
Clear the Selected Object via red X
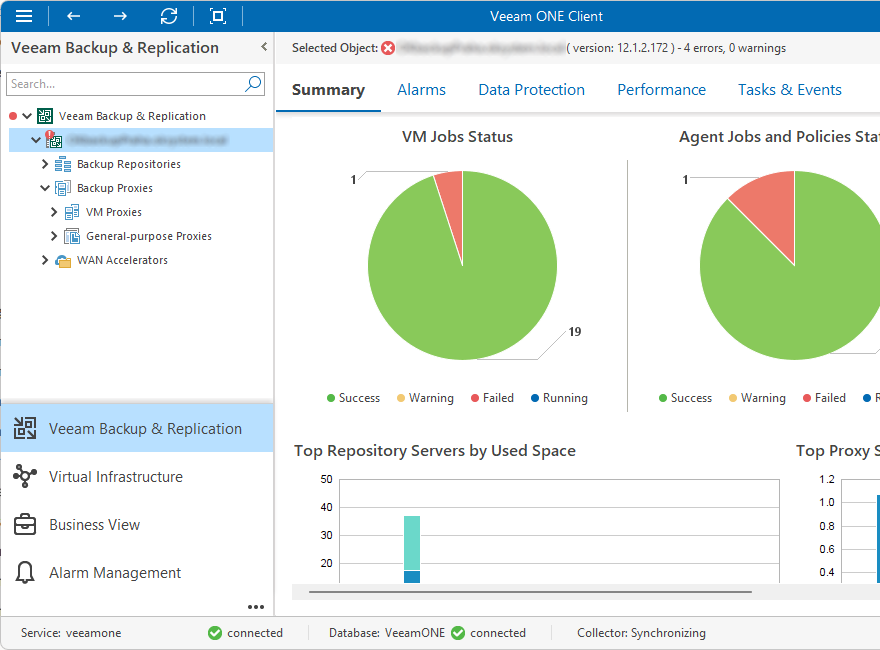388,47
